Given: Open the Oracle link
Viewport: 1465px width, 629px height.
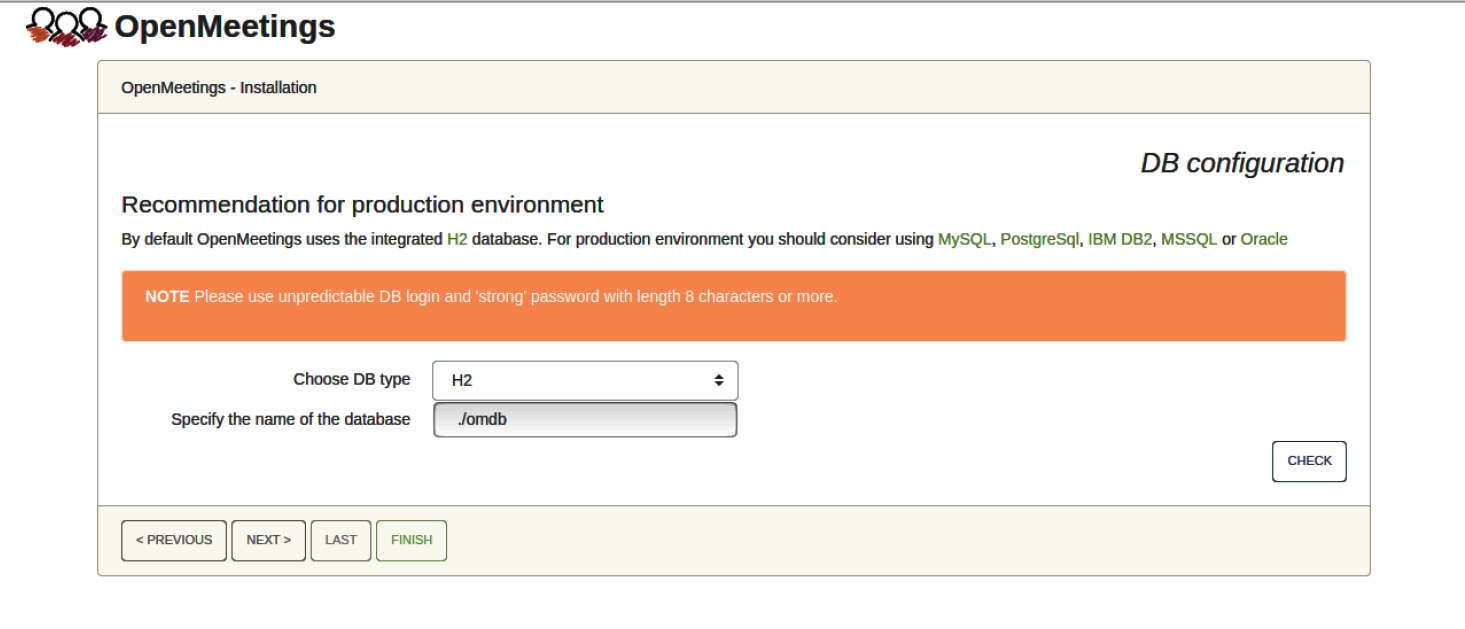Looking at the screenshot, I should [x=1264, y=240].
